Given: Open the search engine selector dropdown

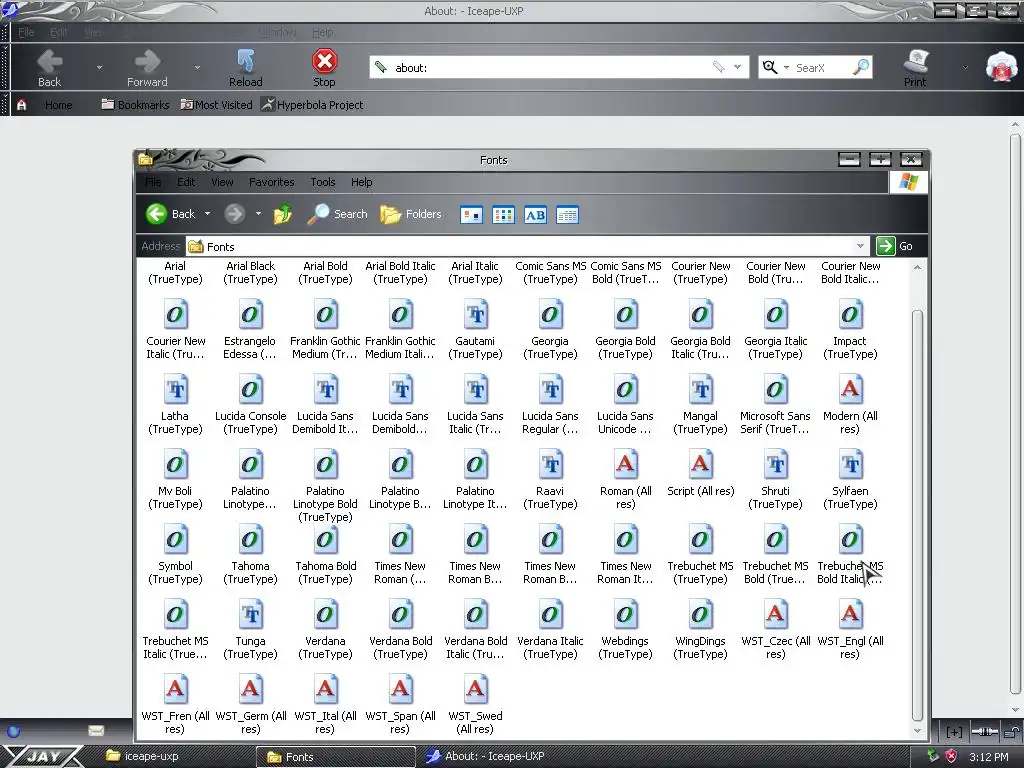Looking at the screenshot, I should coord(786,68).
